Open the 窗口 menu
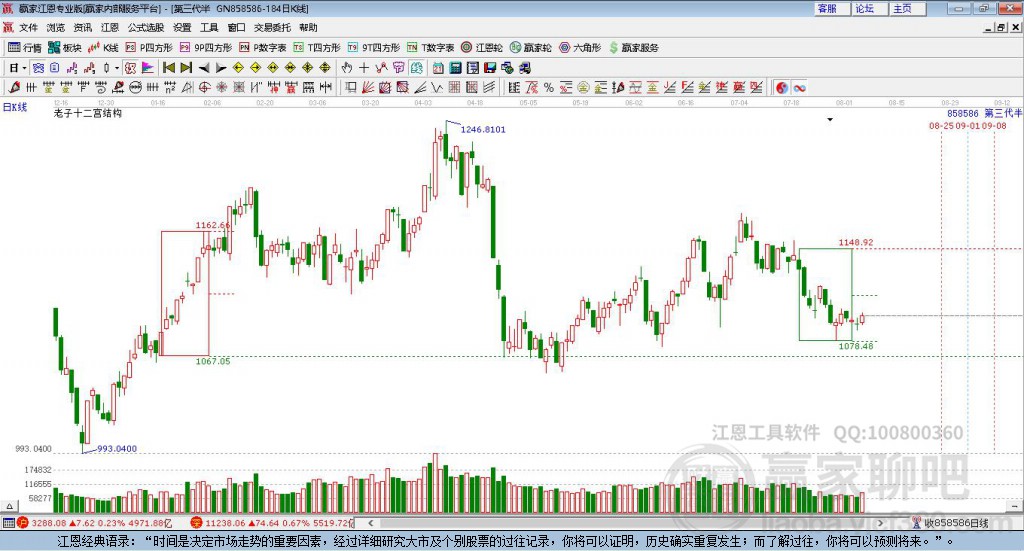Screen dimensions: 1024x551 [236, 27]
